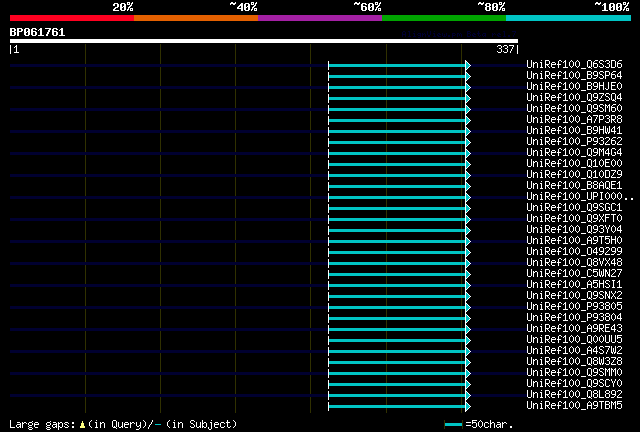Click the Large gaps legend text

123,424
